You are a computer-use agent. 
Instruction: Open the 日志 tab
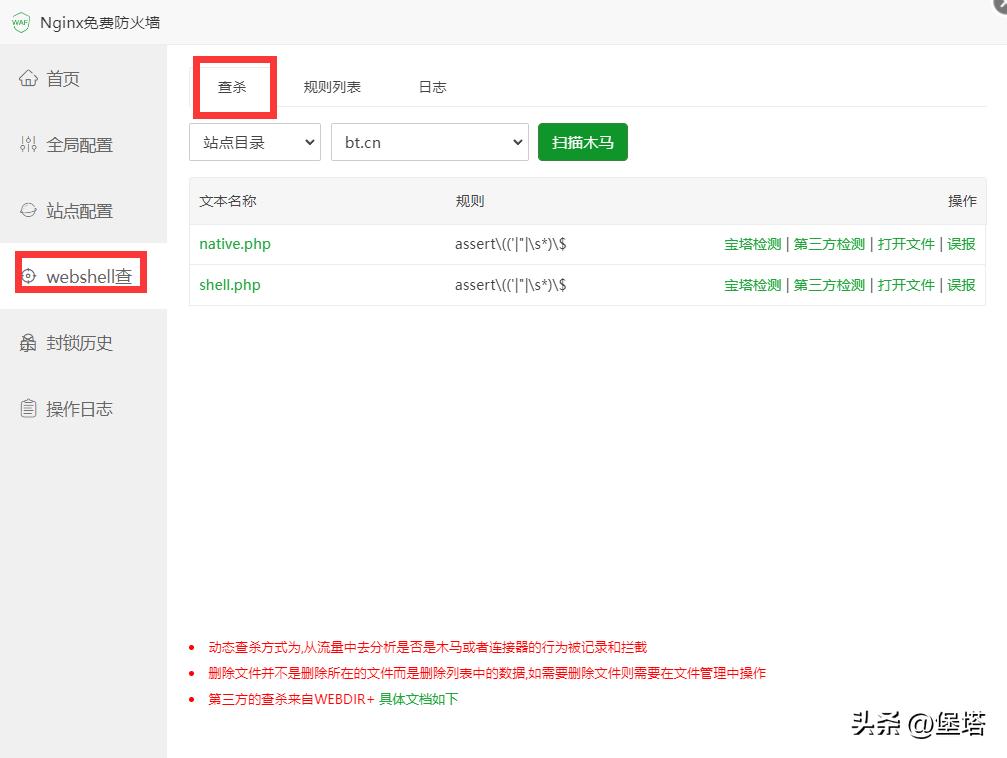pos(431,87)
